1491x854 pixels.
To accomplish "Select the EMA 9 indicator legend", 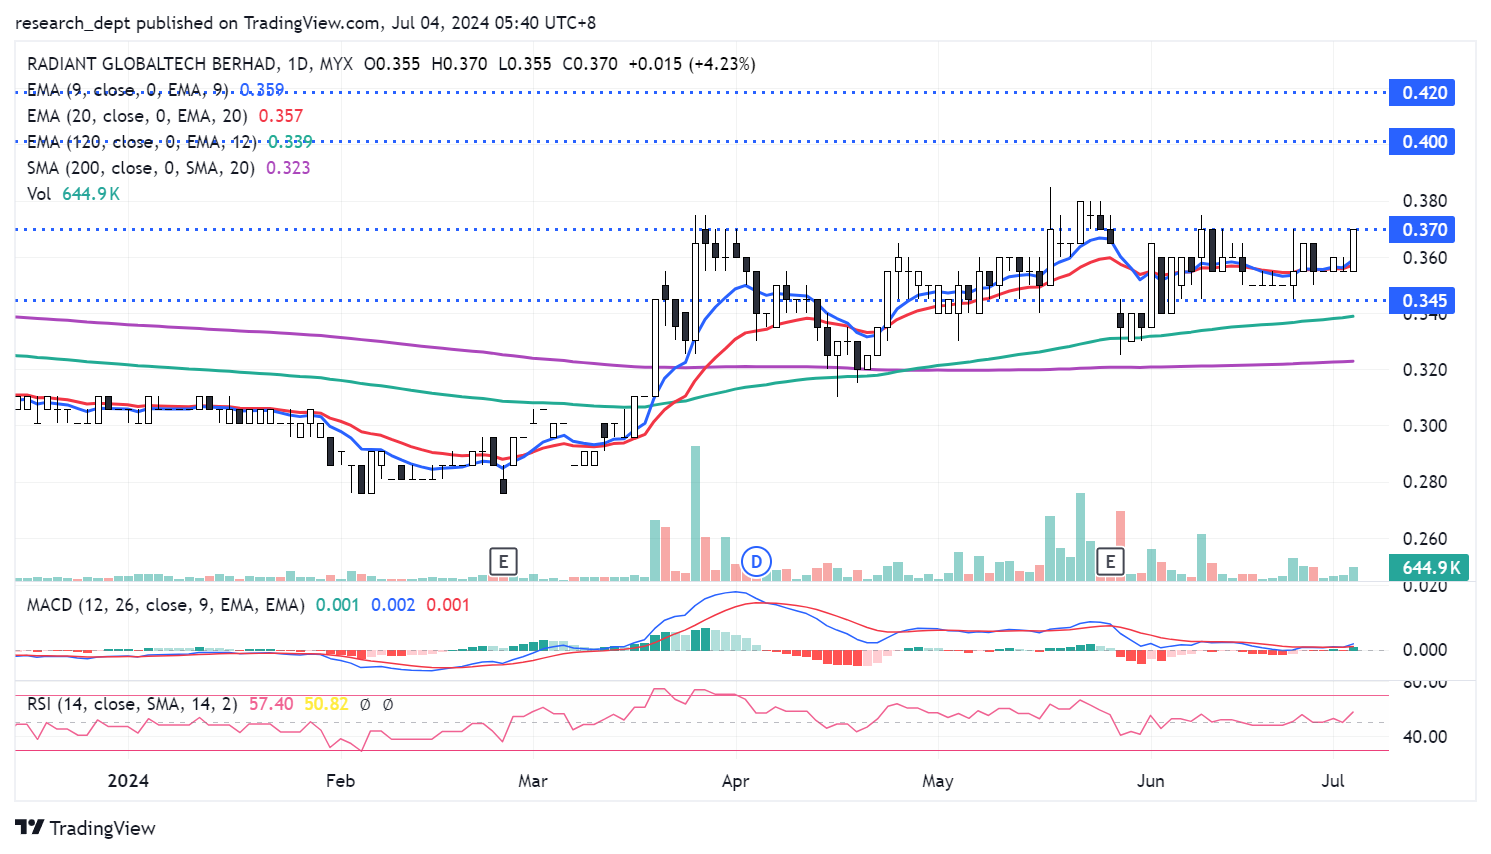I will point(128,90).
